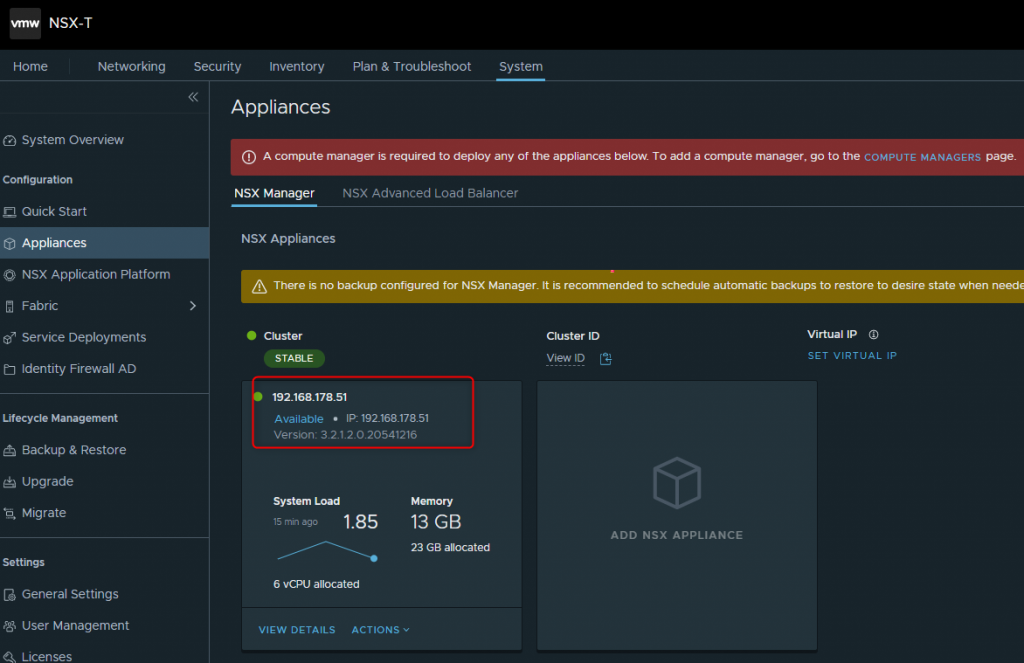This screenshot has width=1024, height=663.
Task: Open User Management page
Action: pos(75,625)
